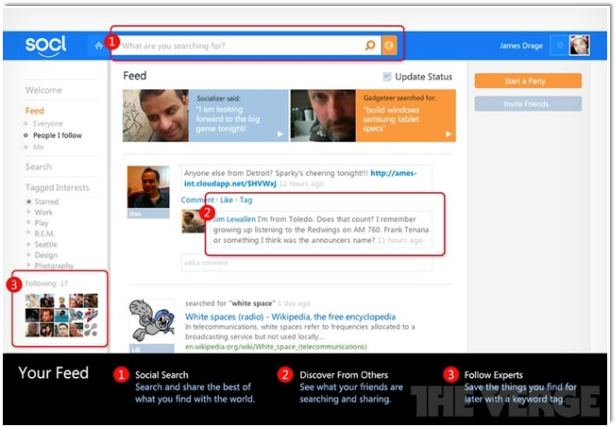Click play arrow on Gadgeteer card
The width and height of the screenshot is (616, 427).
click(x=448, y=134)
